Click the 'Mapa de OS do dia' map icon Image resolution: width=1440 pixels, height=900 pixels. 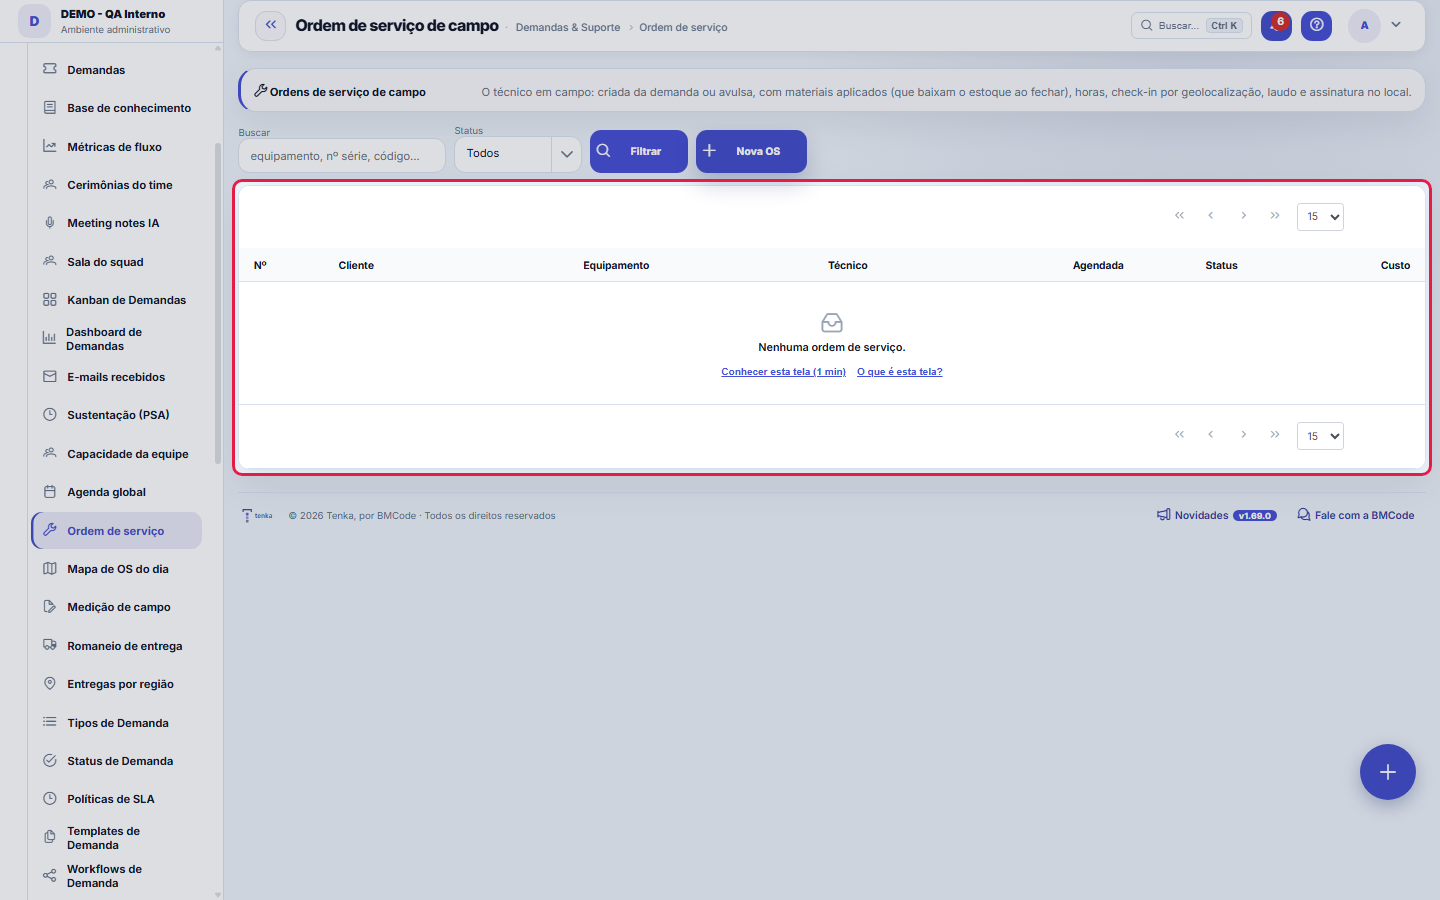pos(50,569)
